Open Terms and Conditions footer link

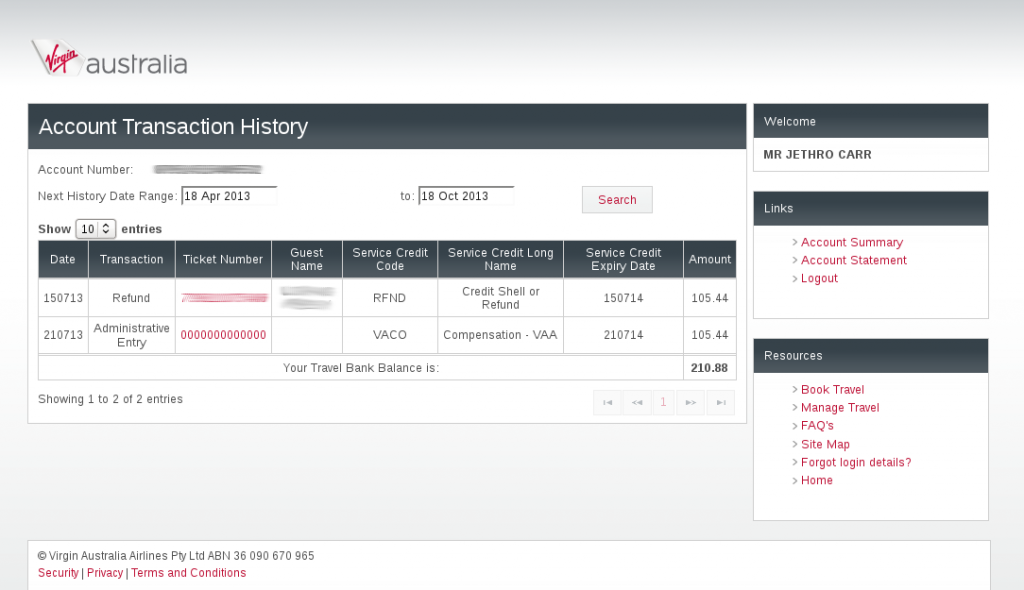click(x=188, y=573)
